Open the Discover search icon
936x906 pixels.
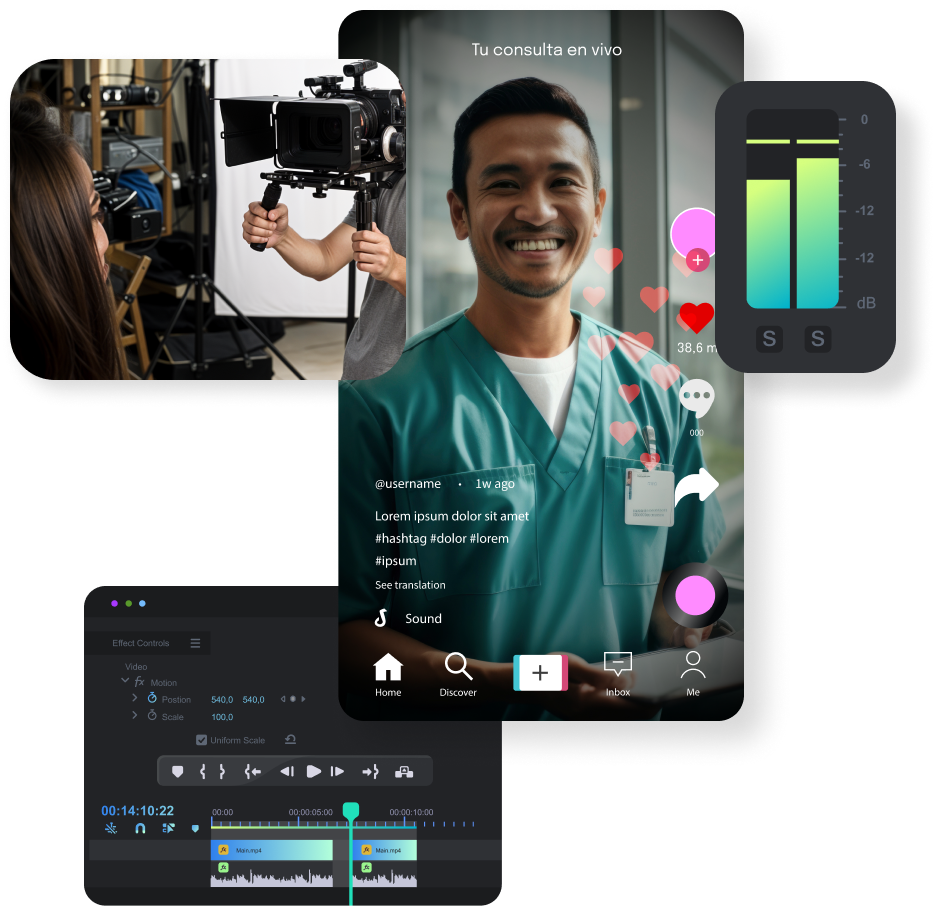[458, 667]
